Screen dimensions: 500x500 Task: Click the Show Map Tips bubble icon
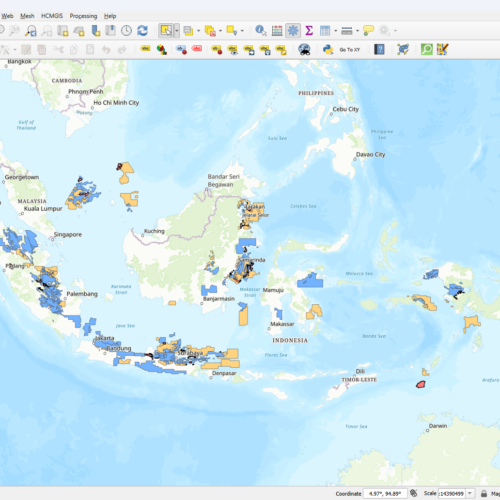point(368,31)
